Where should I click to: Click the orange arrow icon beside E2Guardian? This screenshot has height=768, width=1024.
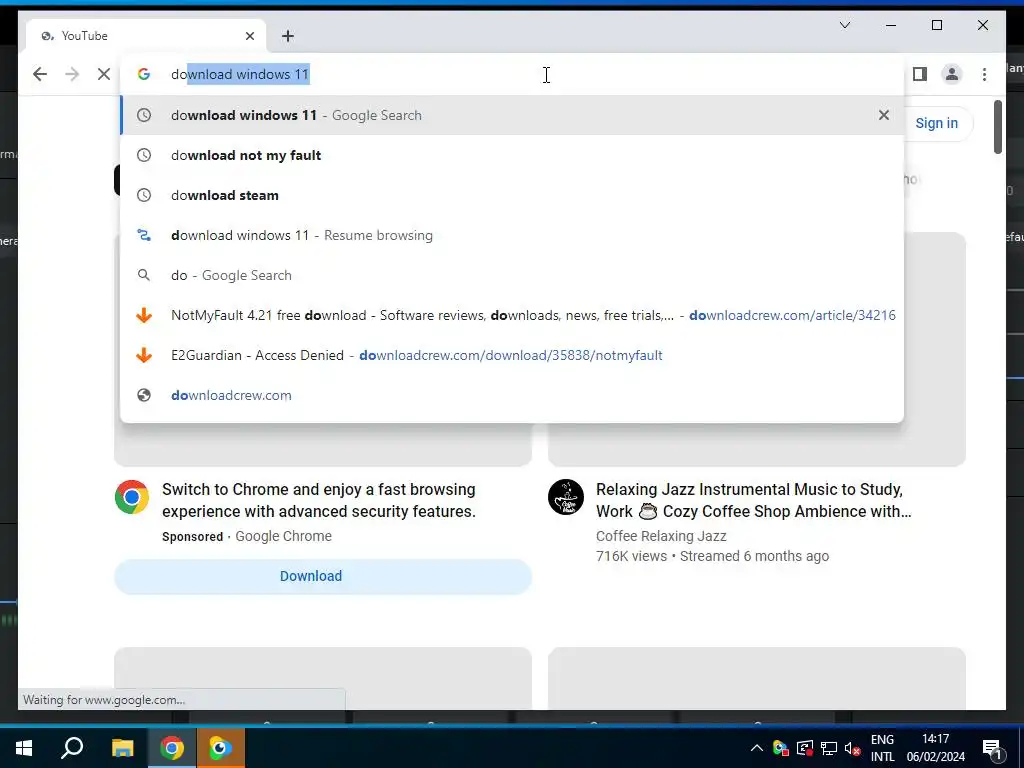(x=144, y=355)
